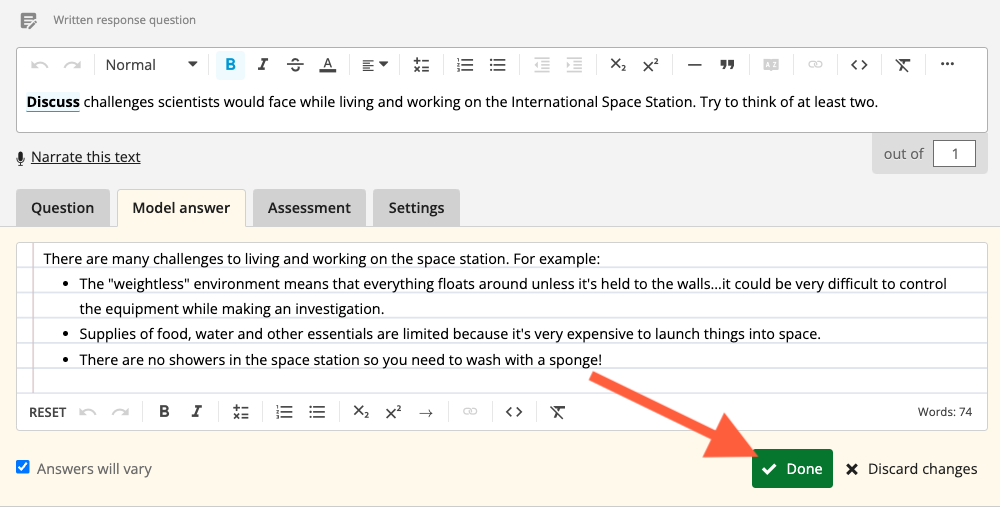
Task: Click the Narrate this text link
Action: [85, 157]
